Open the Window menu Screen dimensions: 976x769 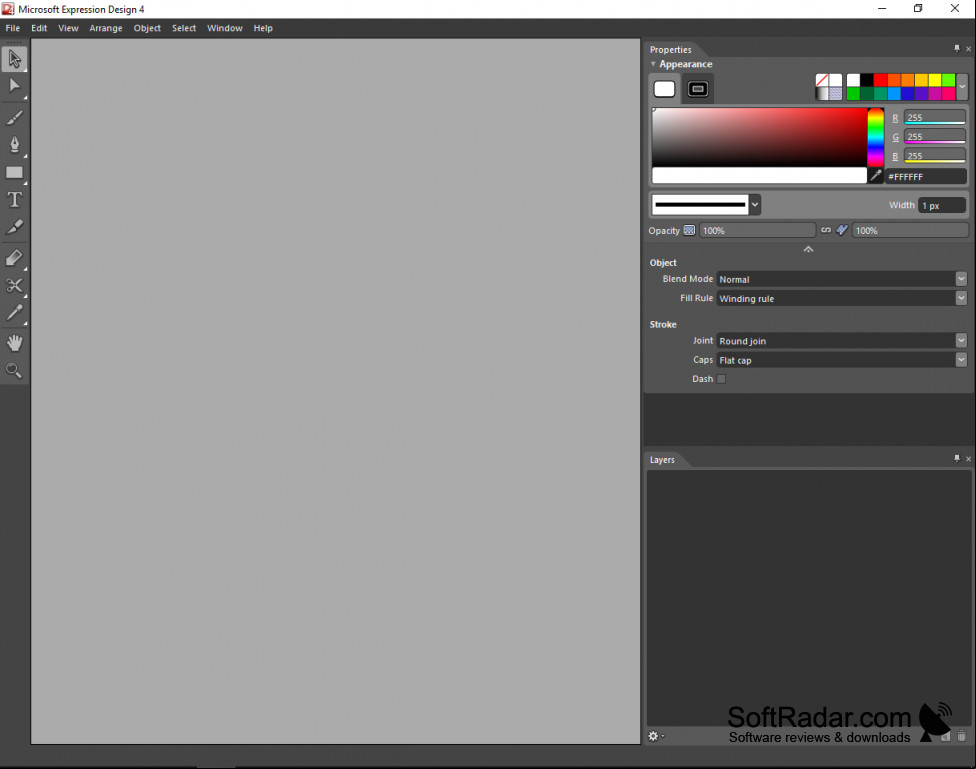(x=225, y=28)
